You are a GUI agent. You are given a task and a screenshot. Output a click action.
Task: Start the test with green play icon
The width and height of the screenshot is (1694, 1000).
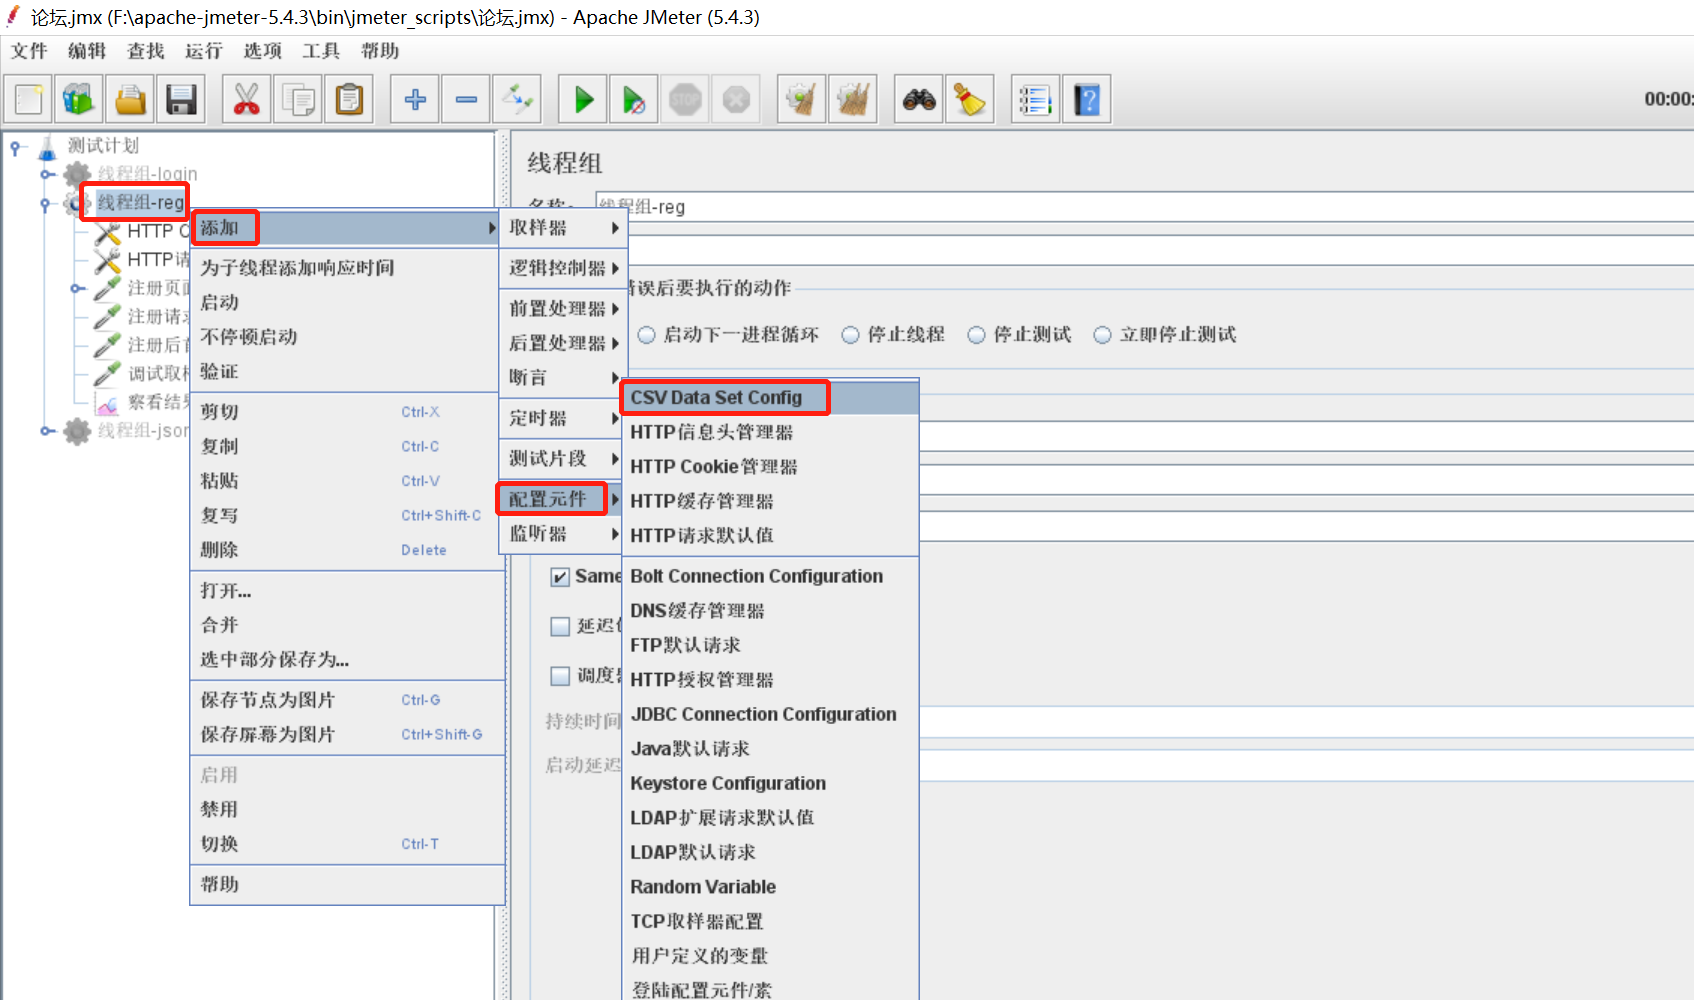pyautogui.click(x=583, y=99)
